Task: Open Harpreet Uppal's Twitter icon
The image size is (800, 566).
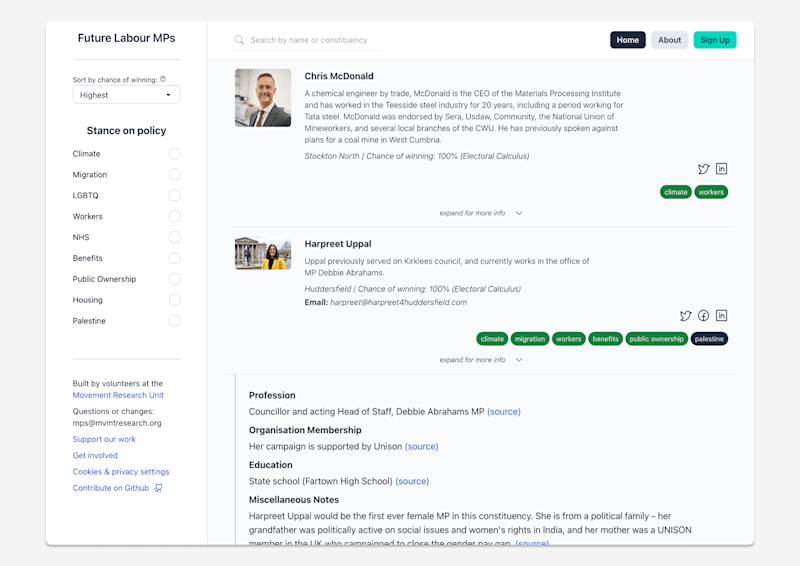Action: click(686, 316)
